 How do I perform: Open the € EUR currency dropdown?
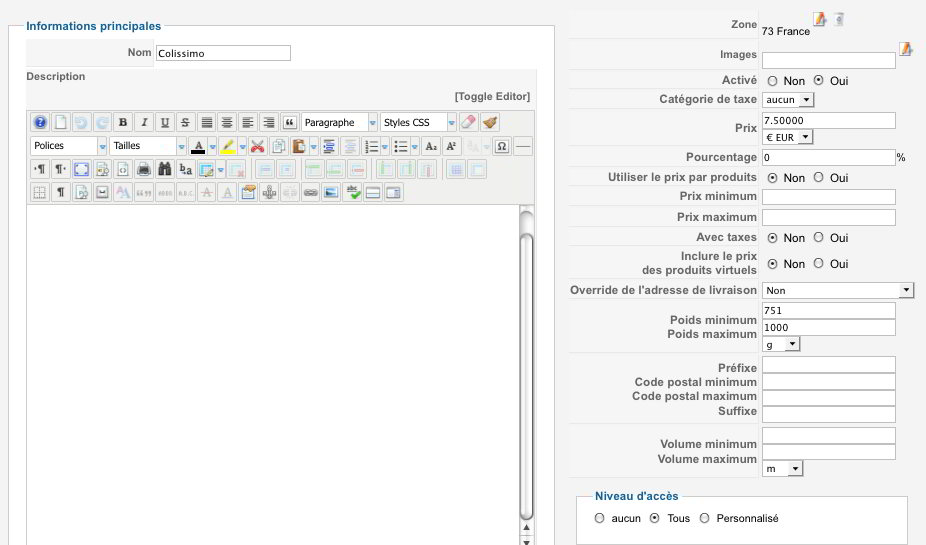pos(787,137)
